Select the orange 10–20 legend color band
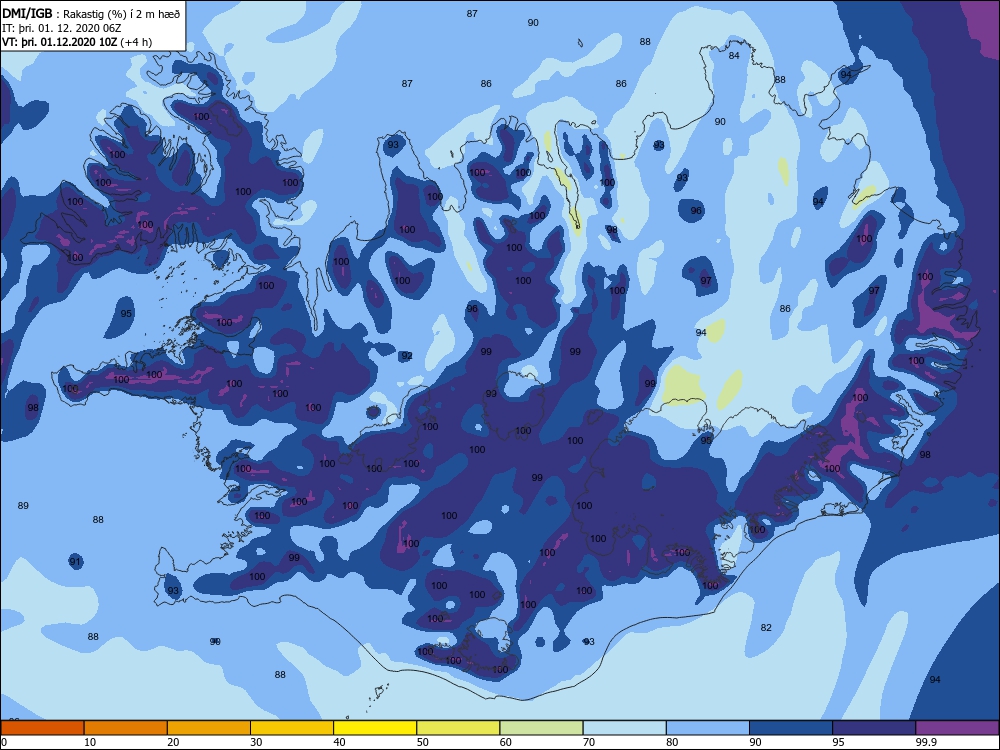 (126, 728)
